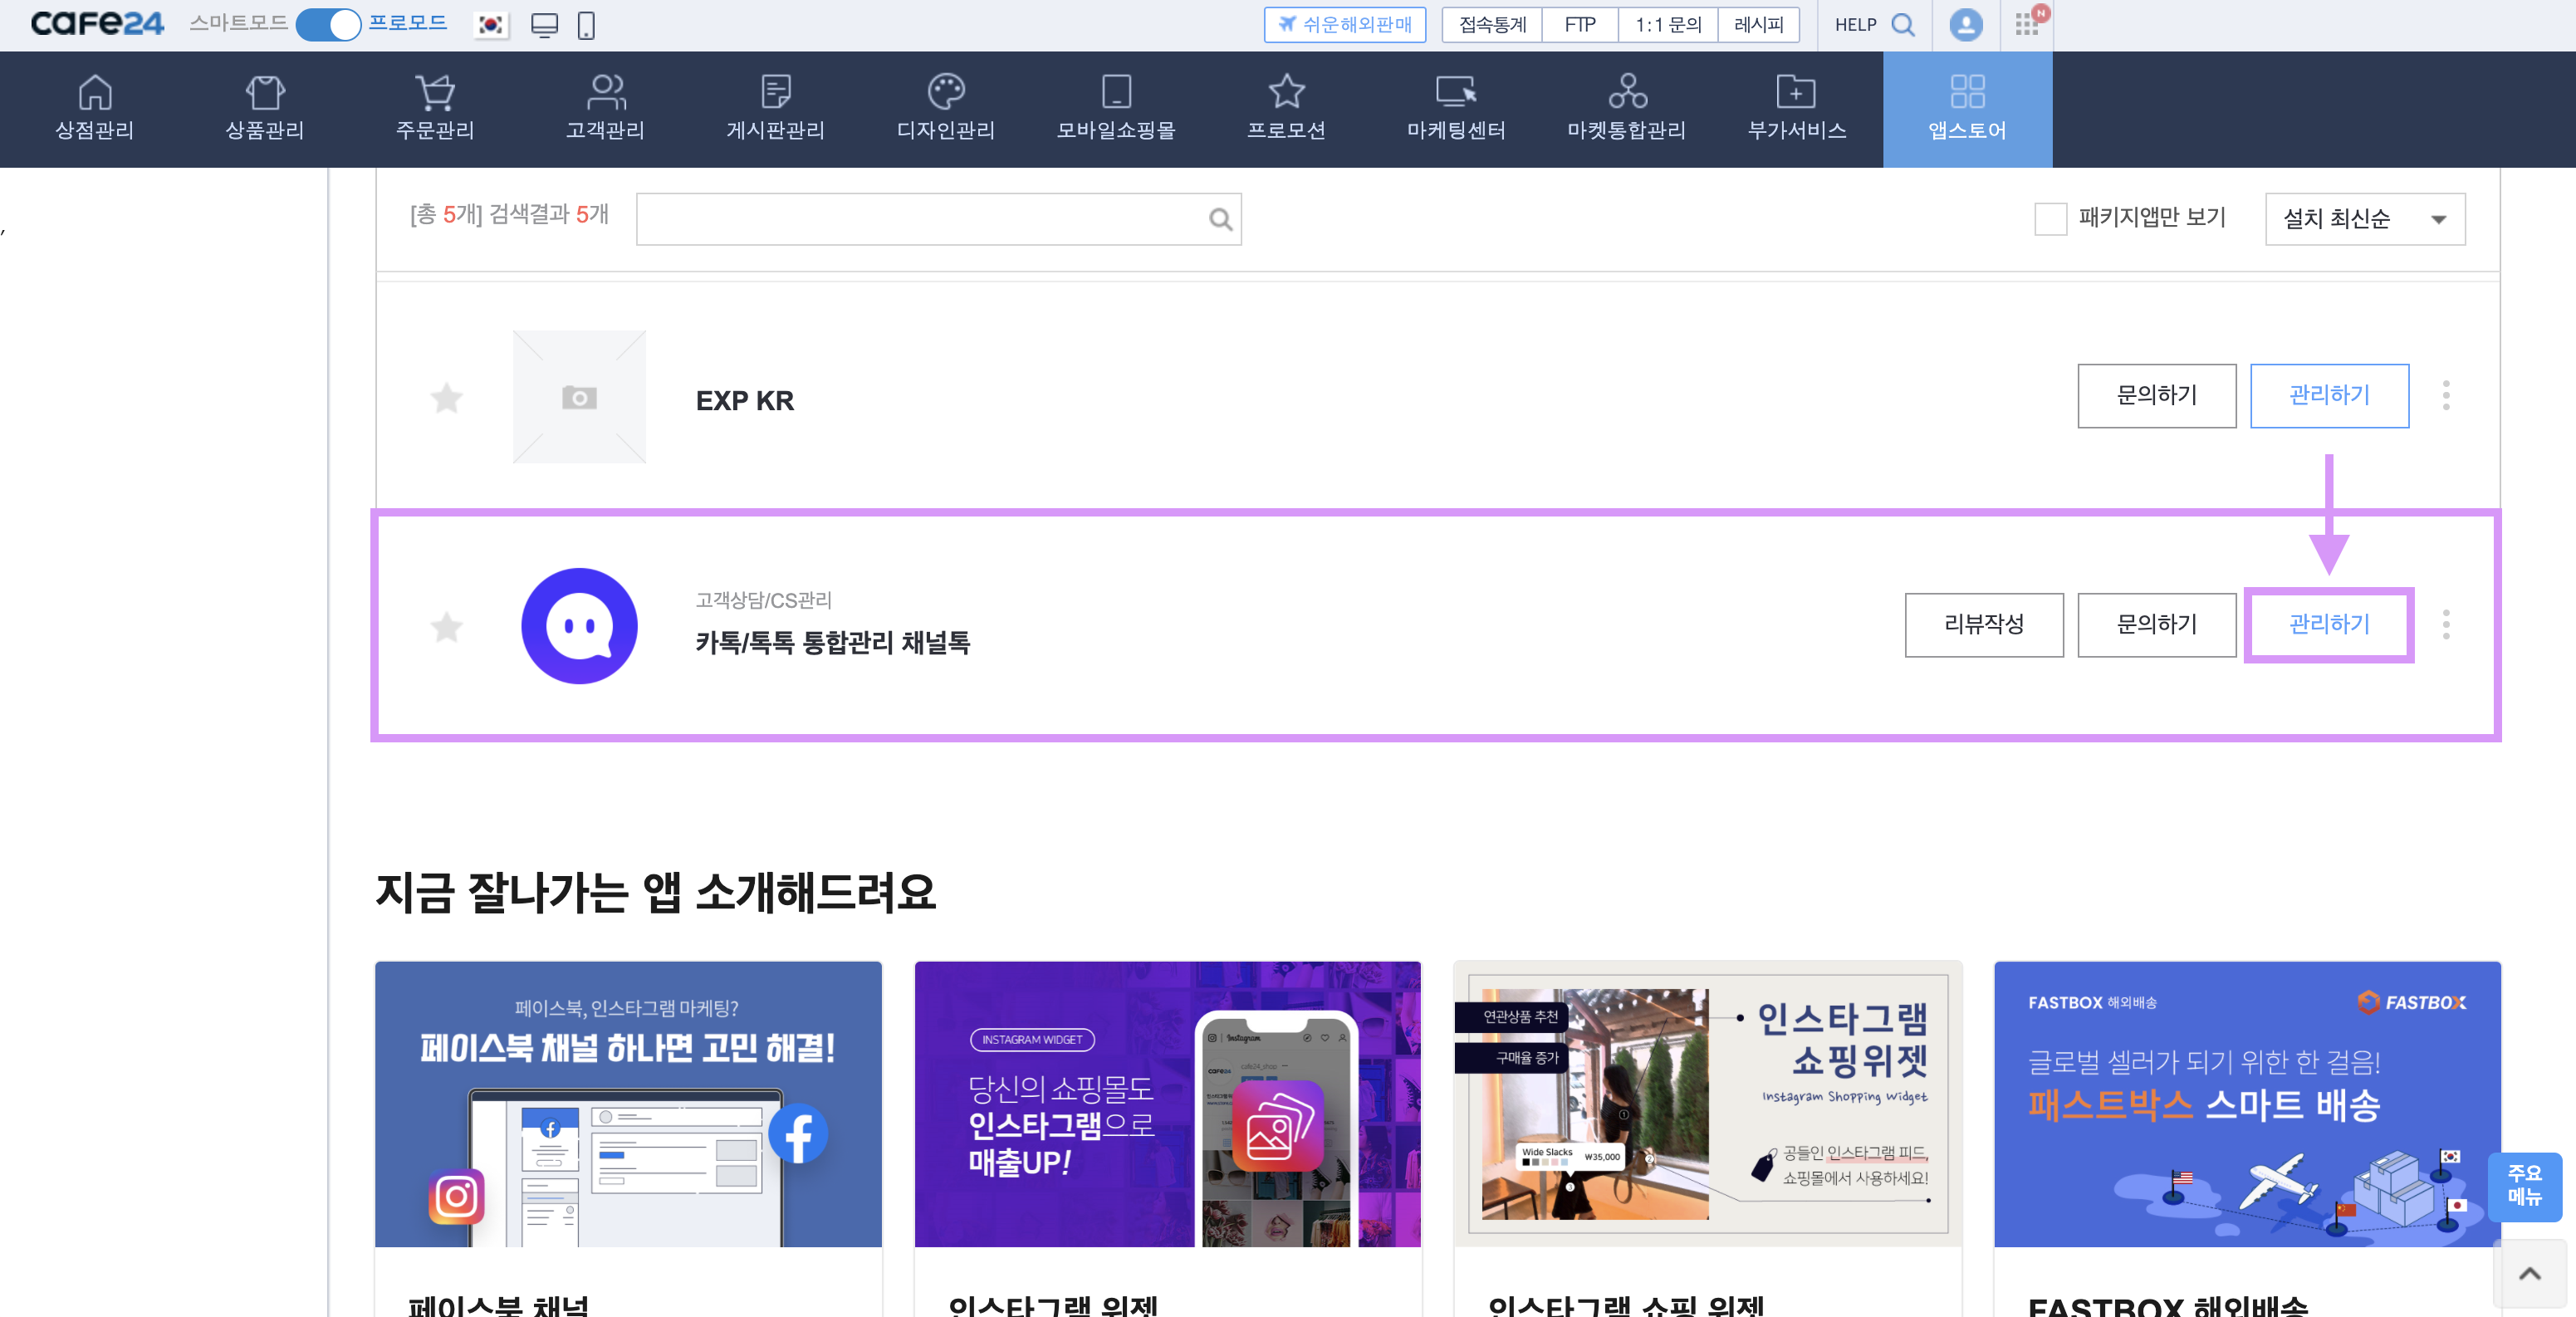Check the 패키지앱만 보기 checkbox
Image resolution: width=2576 pixels, height=1317 pixels.
click(2050, 218)
